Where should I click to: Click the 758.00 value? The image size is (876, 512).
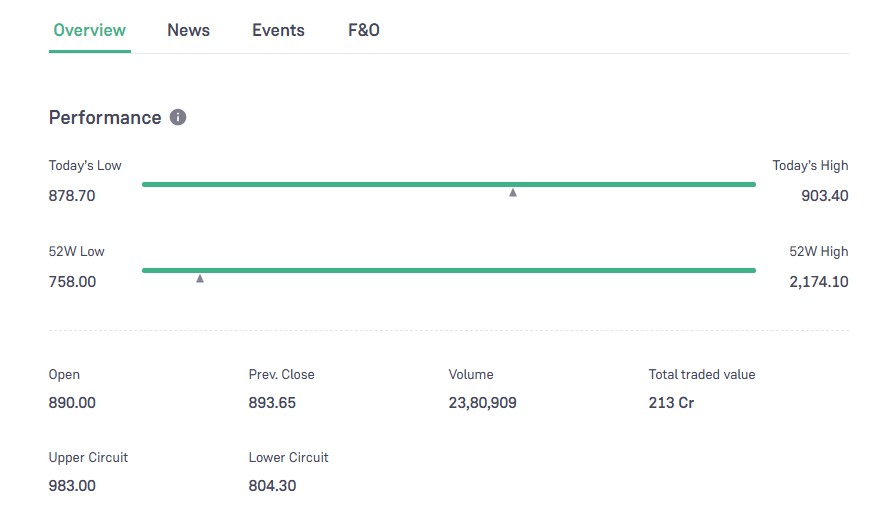[72, 282]
